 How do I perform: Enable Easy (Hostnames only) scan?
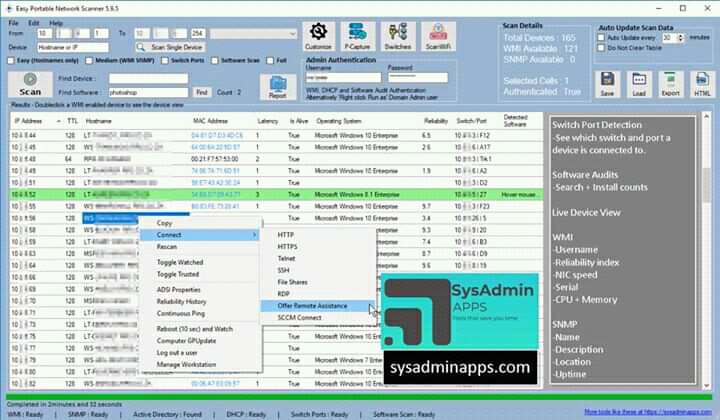pyautogui.click(x=11, y=61)
